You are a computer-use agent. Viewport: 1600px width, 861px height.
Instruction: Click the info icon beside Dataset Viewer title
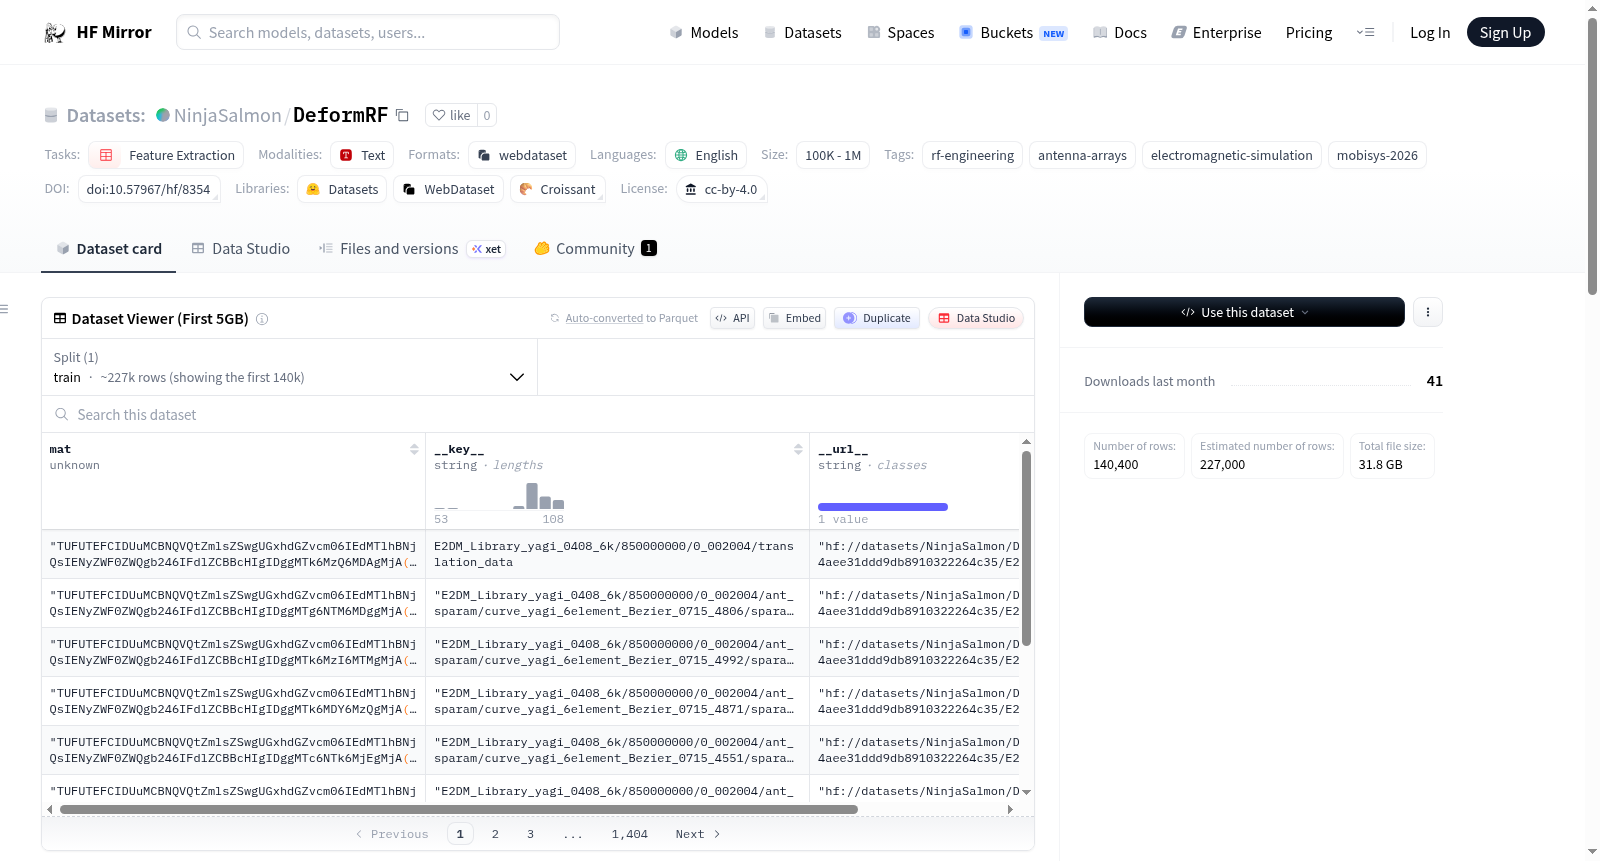[262, 319]
